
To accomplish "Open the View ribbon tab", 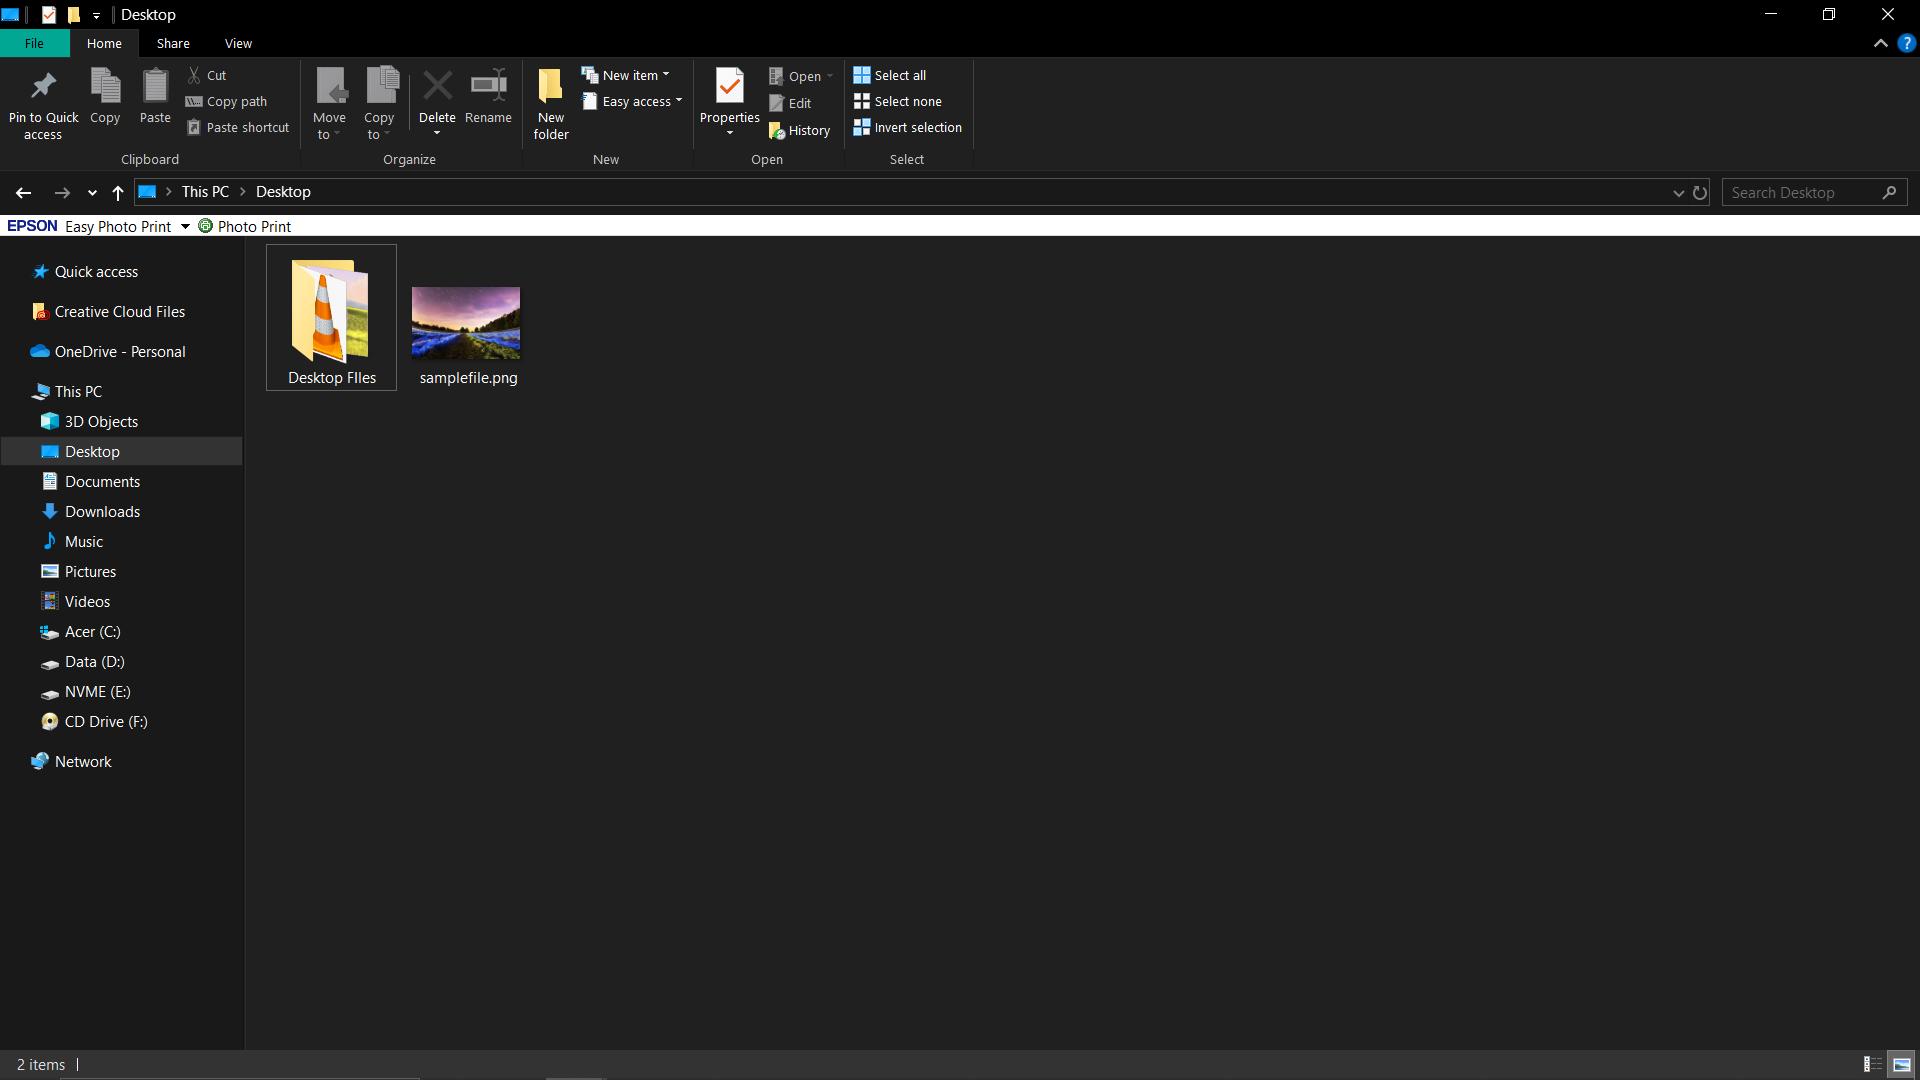I will [237, 44].
